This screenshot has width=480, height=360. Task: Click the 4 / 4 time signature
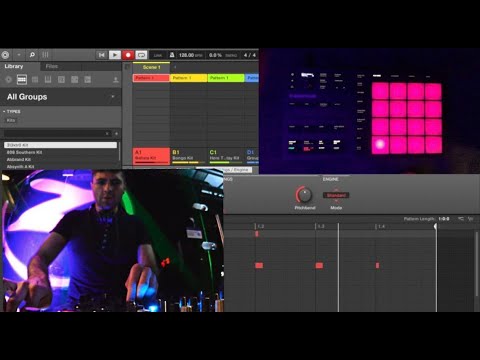point(250,55)
